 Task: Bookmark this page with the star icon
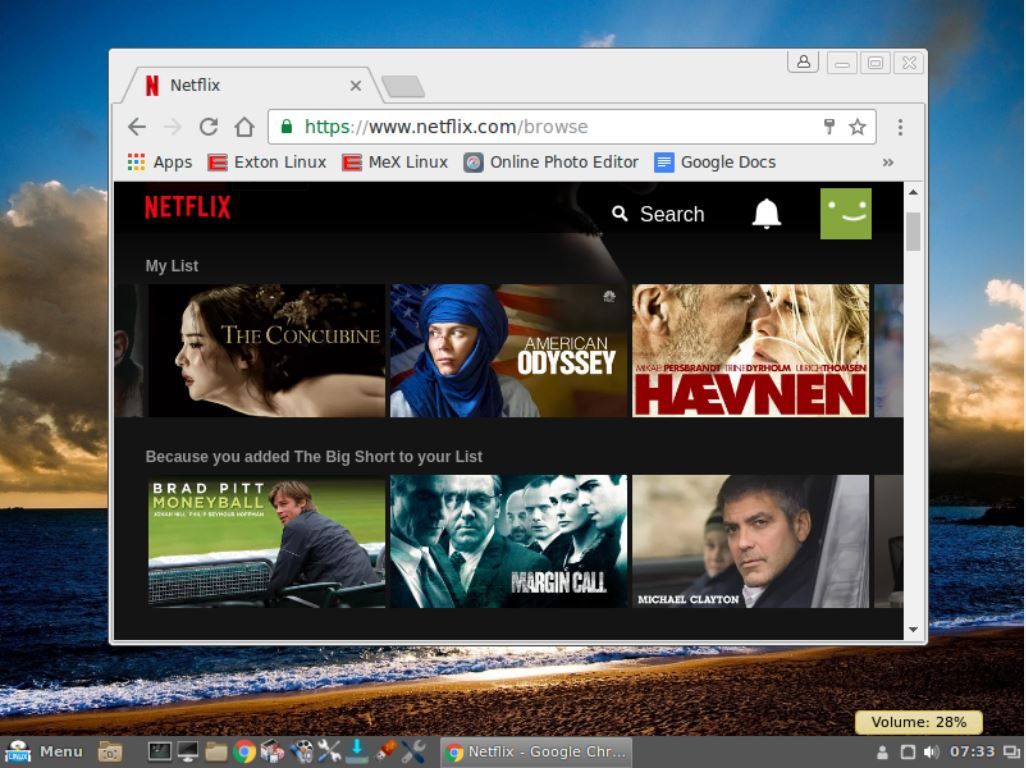click(857, 126)
